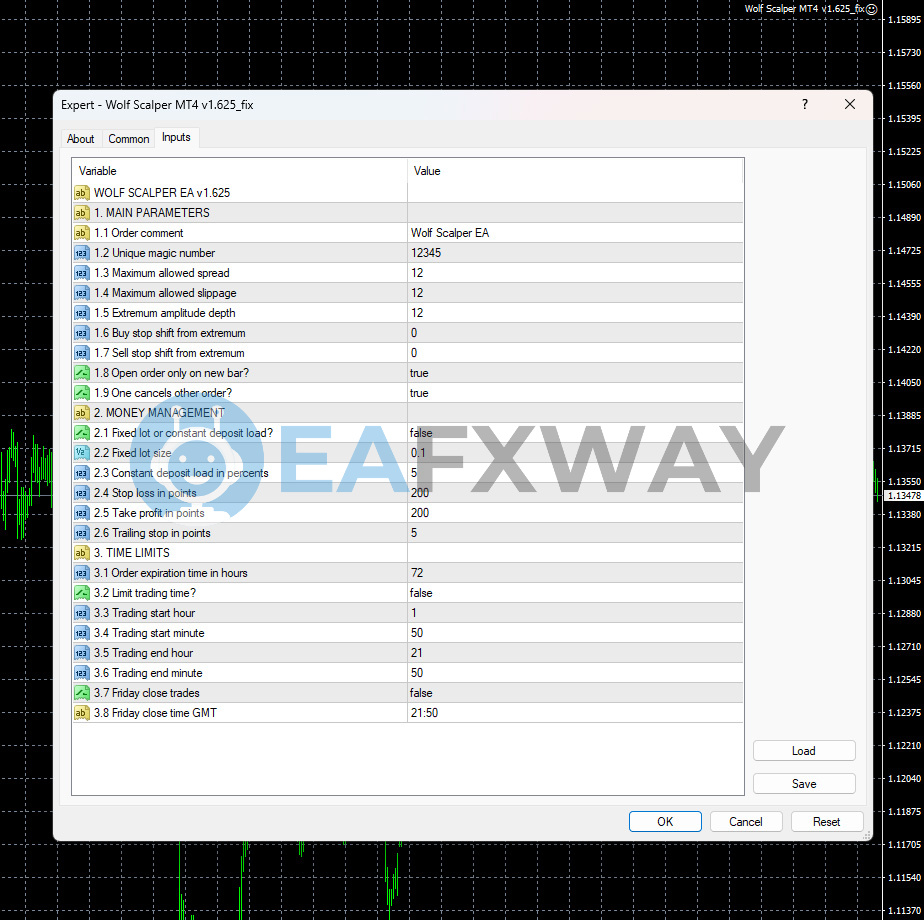Click boolean icon beside 2.1 Fixed lot or constant deposit
Image resolution: width=924 pixels, height=920 pixels.
click(x=81, y=433)
